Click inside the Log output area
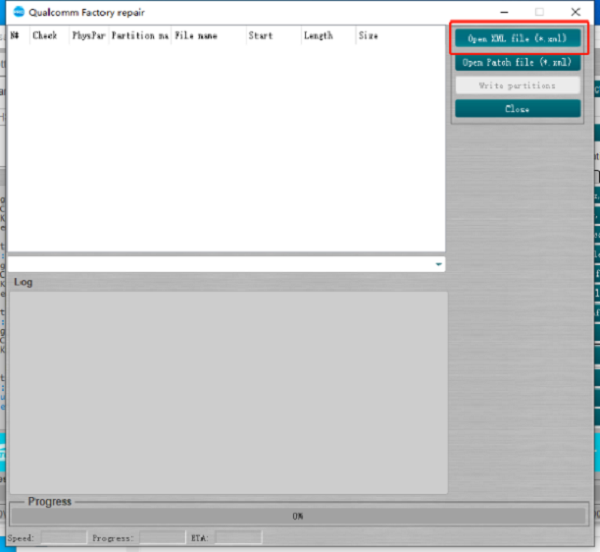 tap(228, 393)
